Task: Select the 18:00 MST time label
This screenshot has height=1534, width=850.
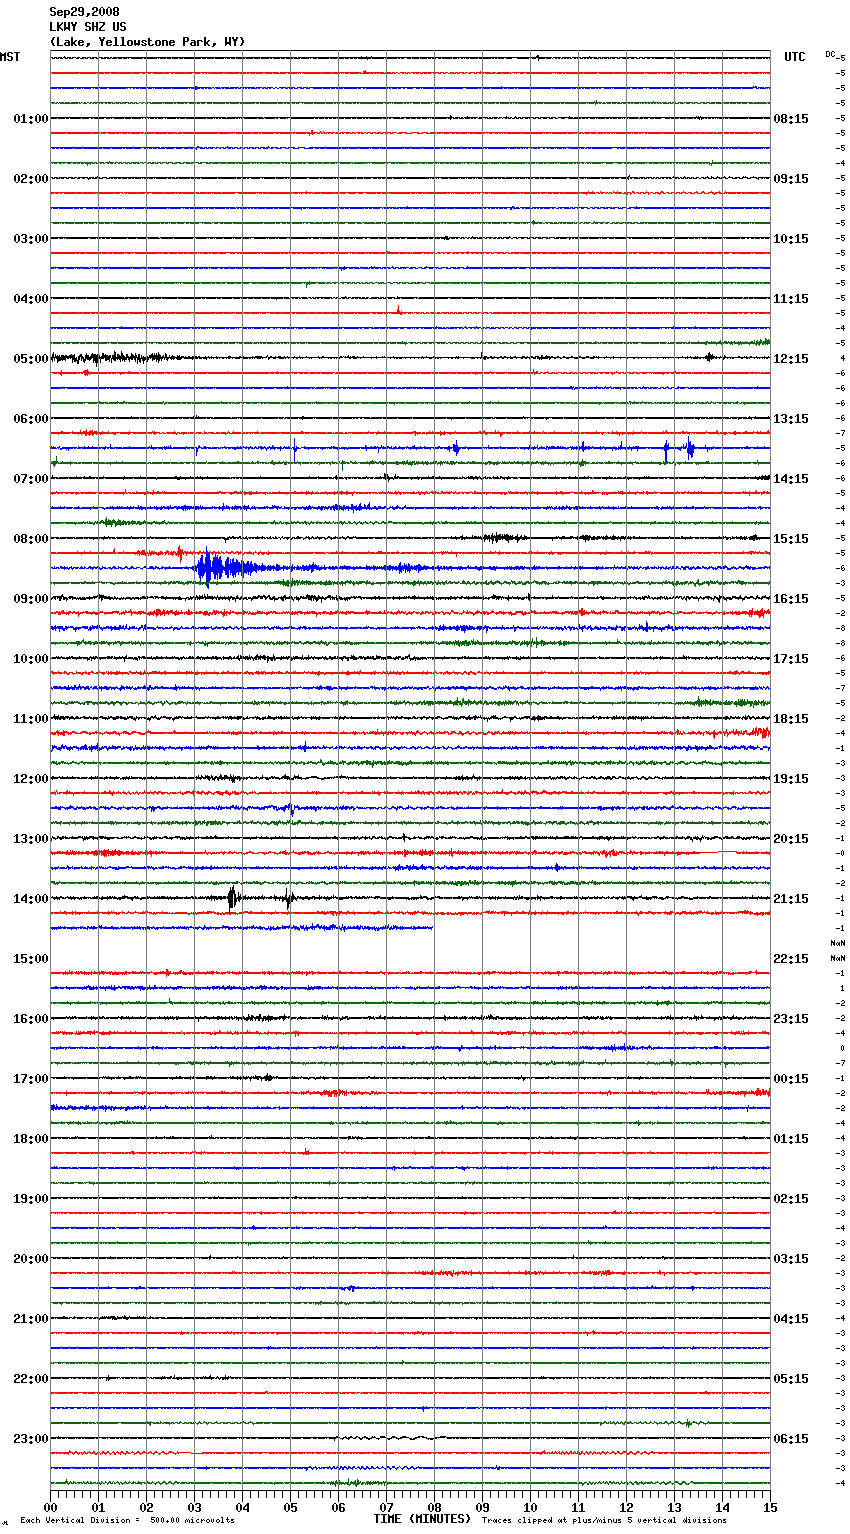Action: click(x=31, y=1139)
